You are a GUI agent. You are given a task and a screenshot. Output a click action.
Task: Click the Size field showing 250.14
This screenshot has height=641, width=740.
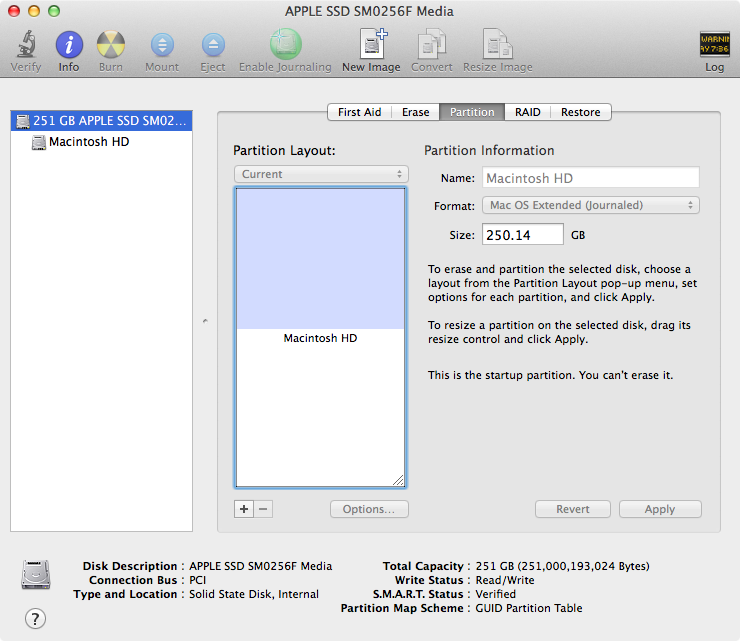(522, 235)
